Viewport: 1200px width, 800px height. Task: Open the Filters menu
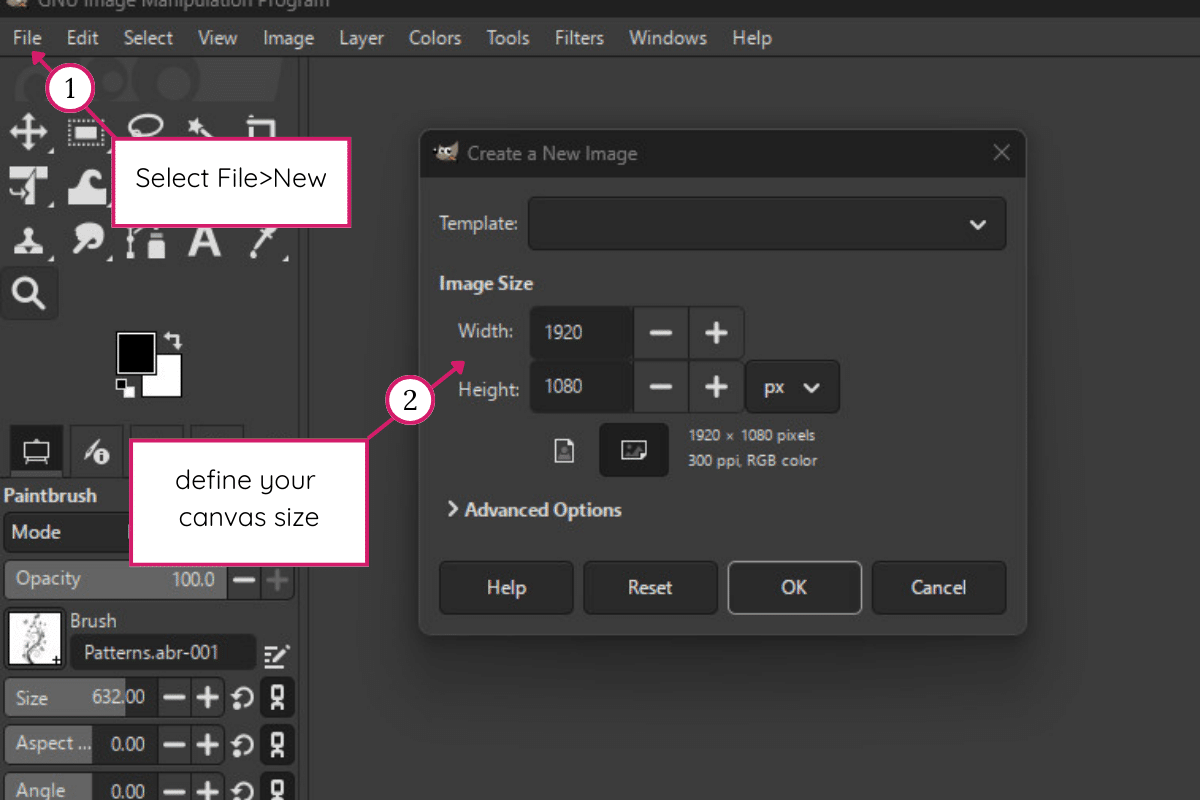point(579,38)
